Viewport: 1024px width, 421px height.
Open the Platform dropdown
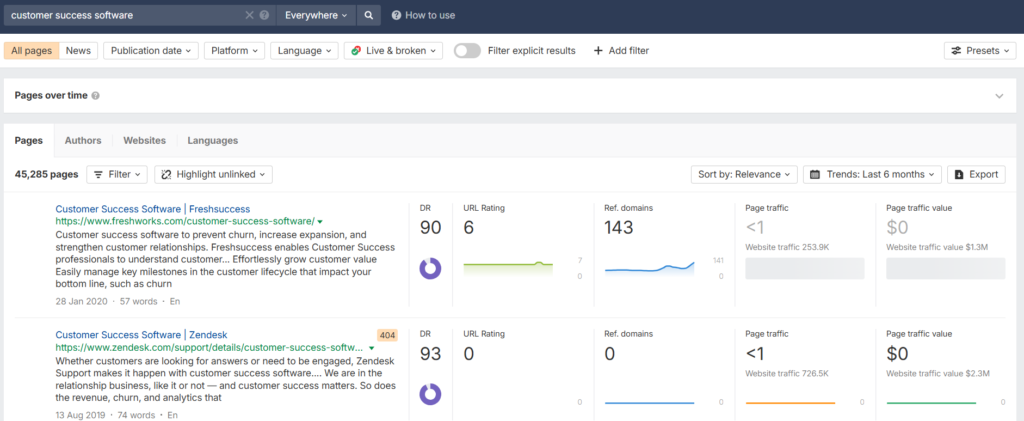coord(234,50)
